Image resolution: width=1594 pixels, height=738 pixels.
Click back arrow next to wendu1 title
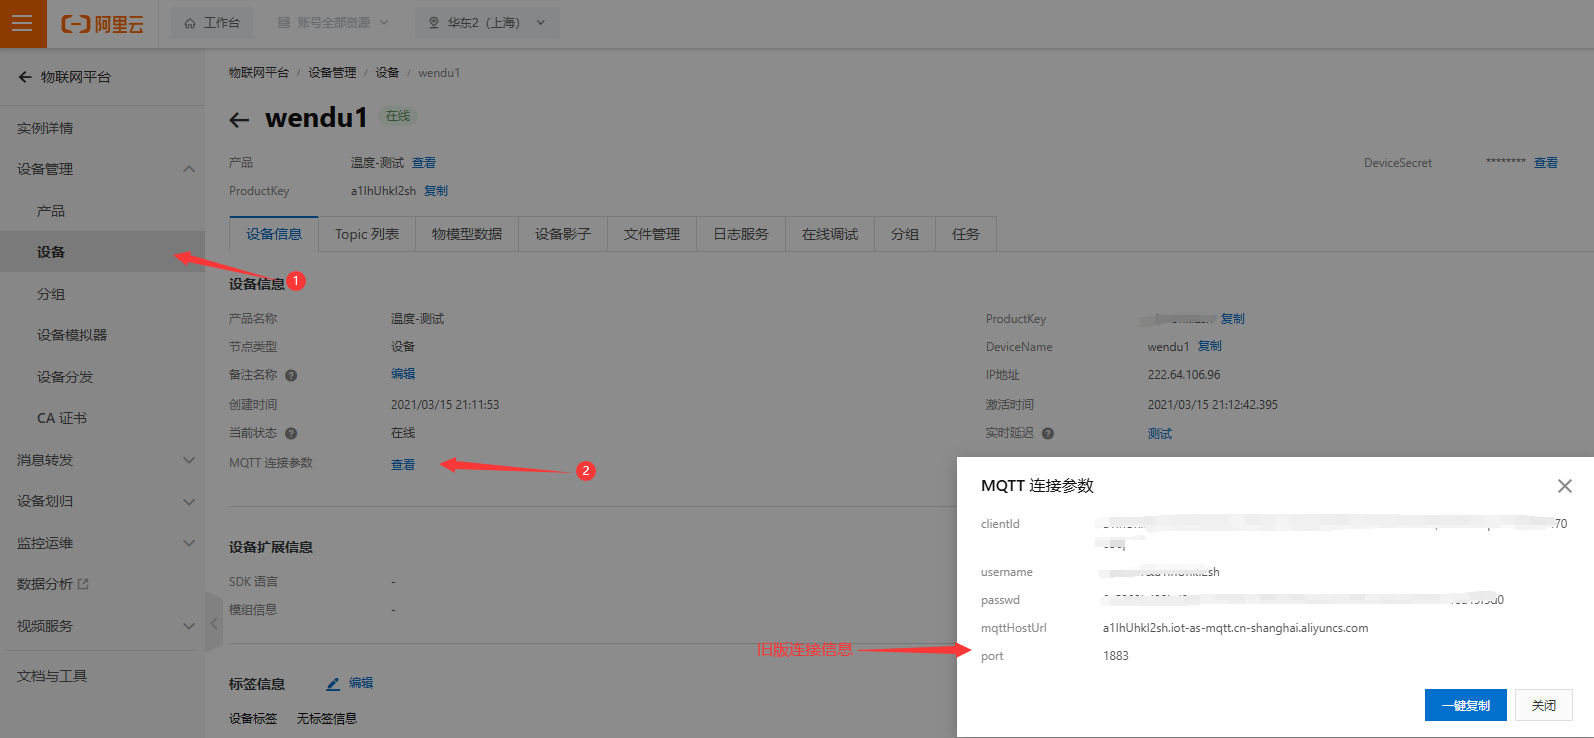click(239, 120)
